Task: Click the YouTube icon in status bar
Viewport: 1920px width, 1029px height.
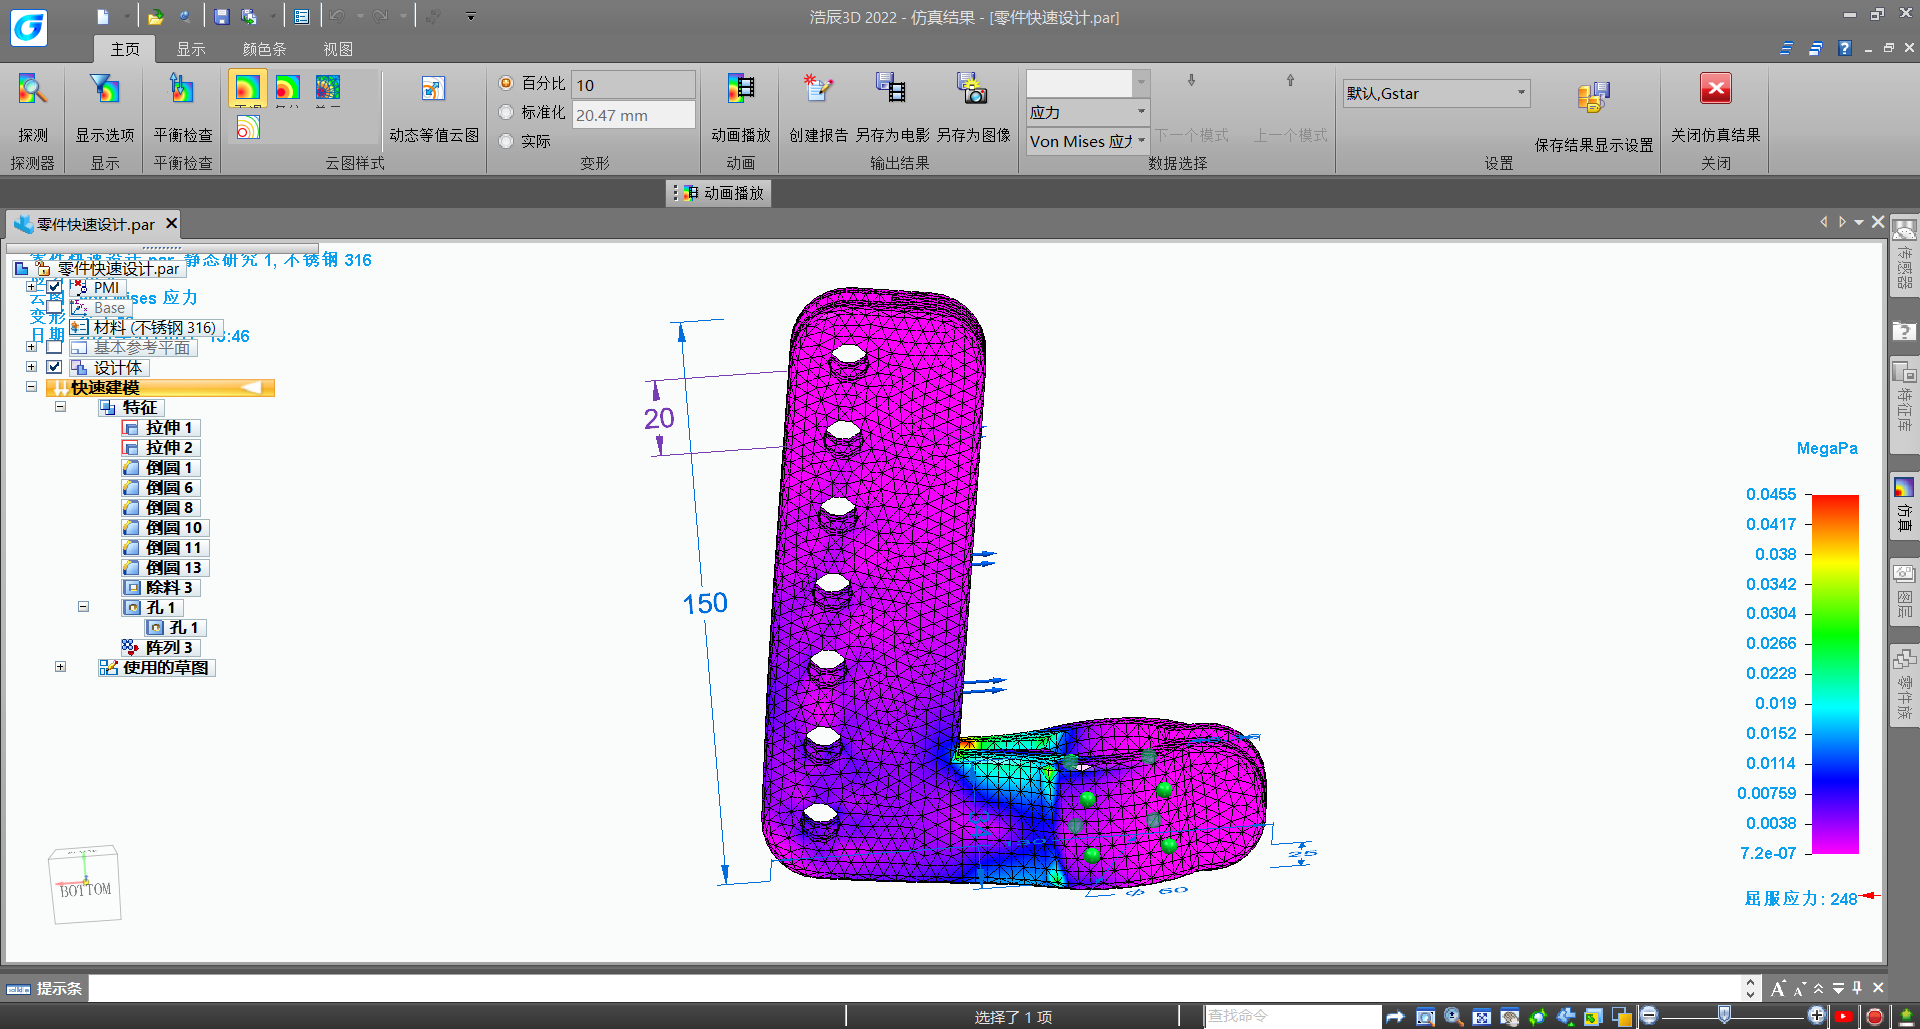Action: click(x=1845, y=1017)
